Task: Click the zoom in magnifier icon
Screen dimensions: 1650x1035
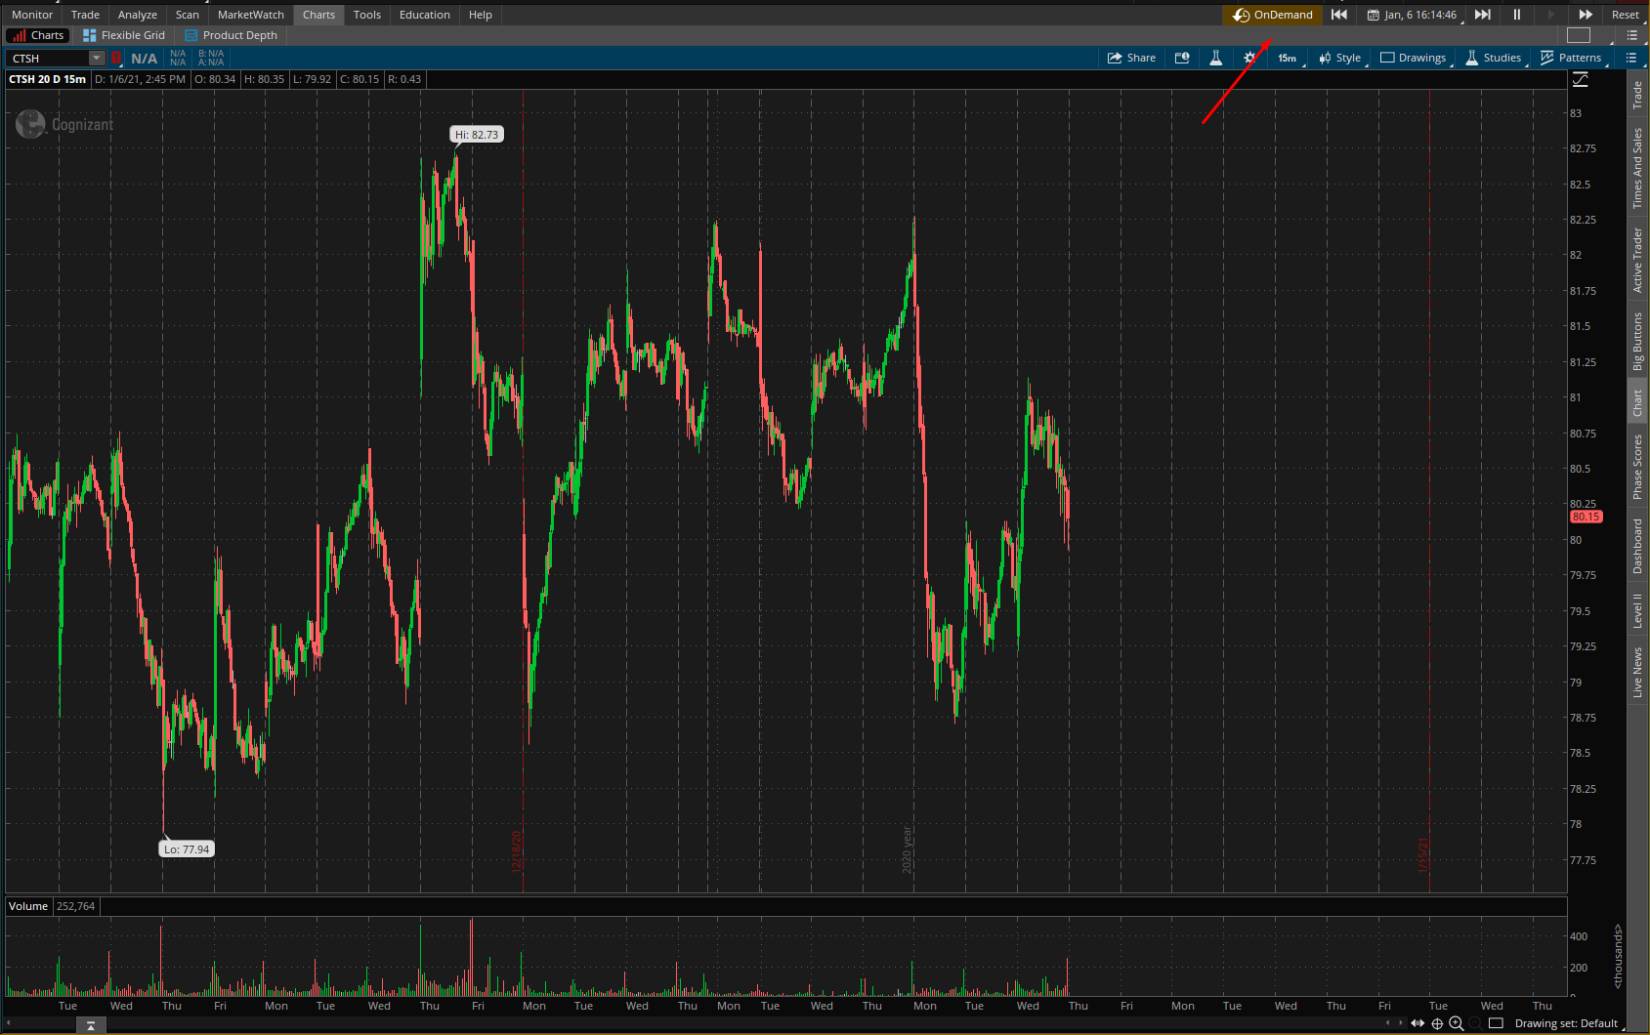Action: click(1456, 1023)
